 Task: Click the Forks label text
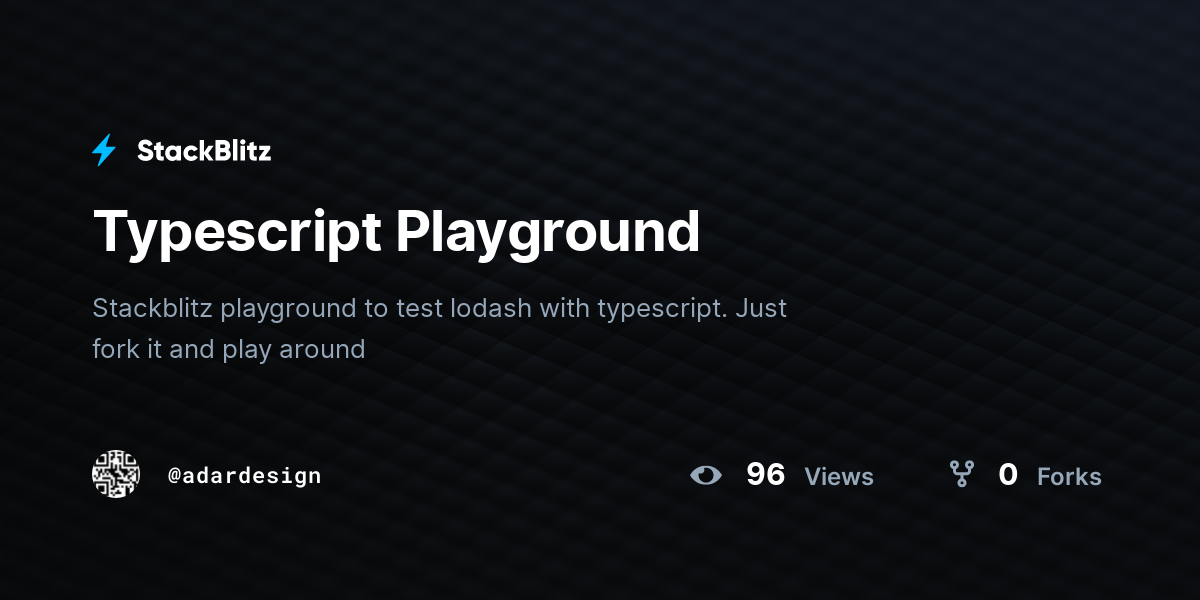[1069, 477]
